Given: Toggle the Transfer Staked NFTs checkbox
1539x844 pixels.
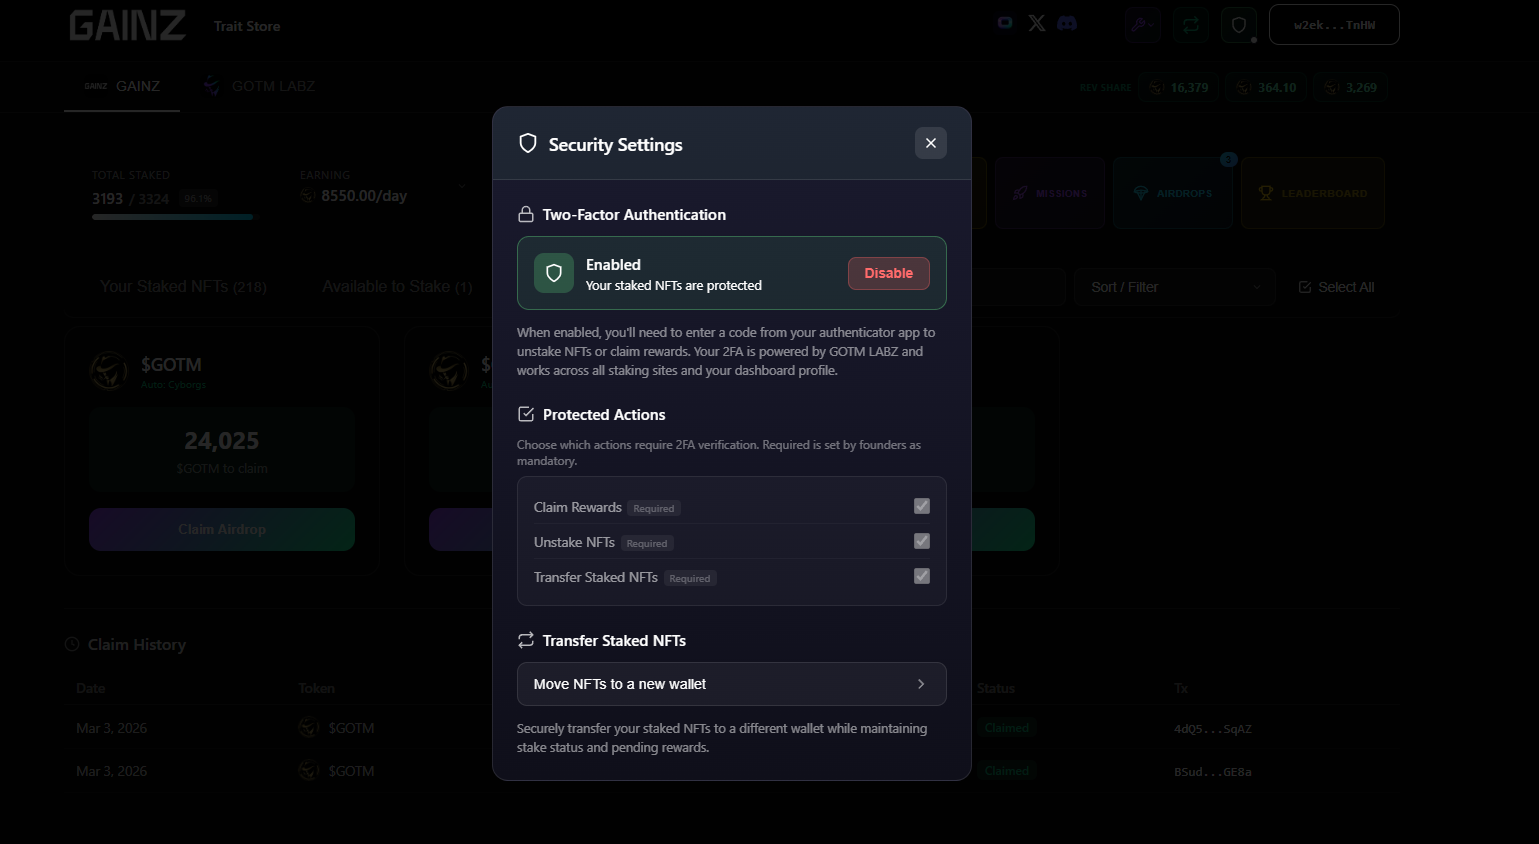Looking at the screenshot, I should click(x=921, y=577).
